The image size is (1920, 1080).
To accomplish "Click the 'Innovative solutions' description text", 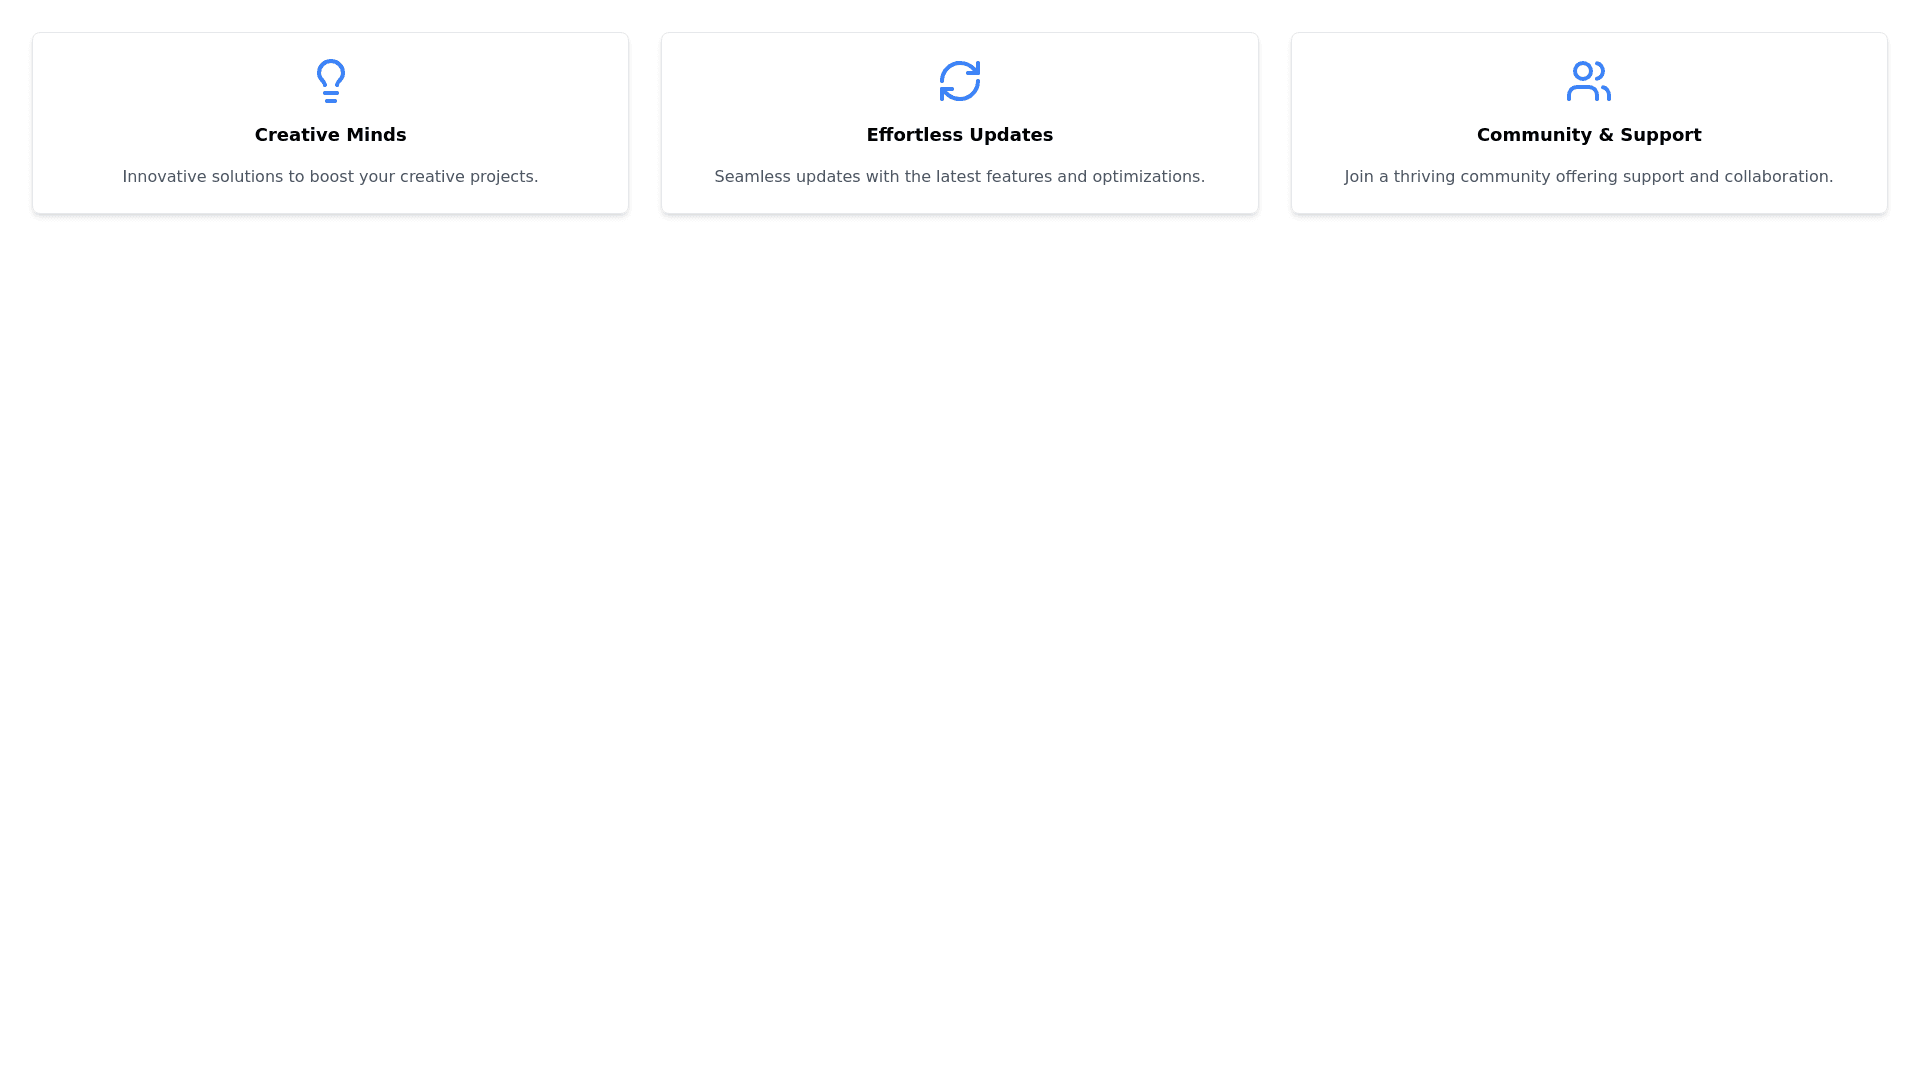I will [330, 177].
